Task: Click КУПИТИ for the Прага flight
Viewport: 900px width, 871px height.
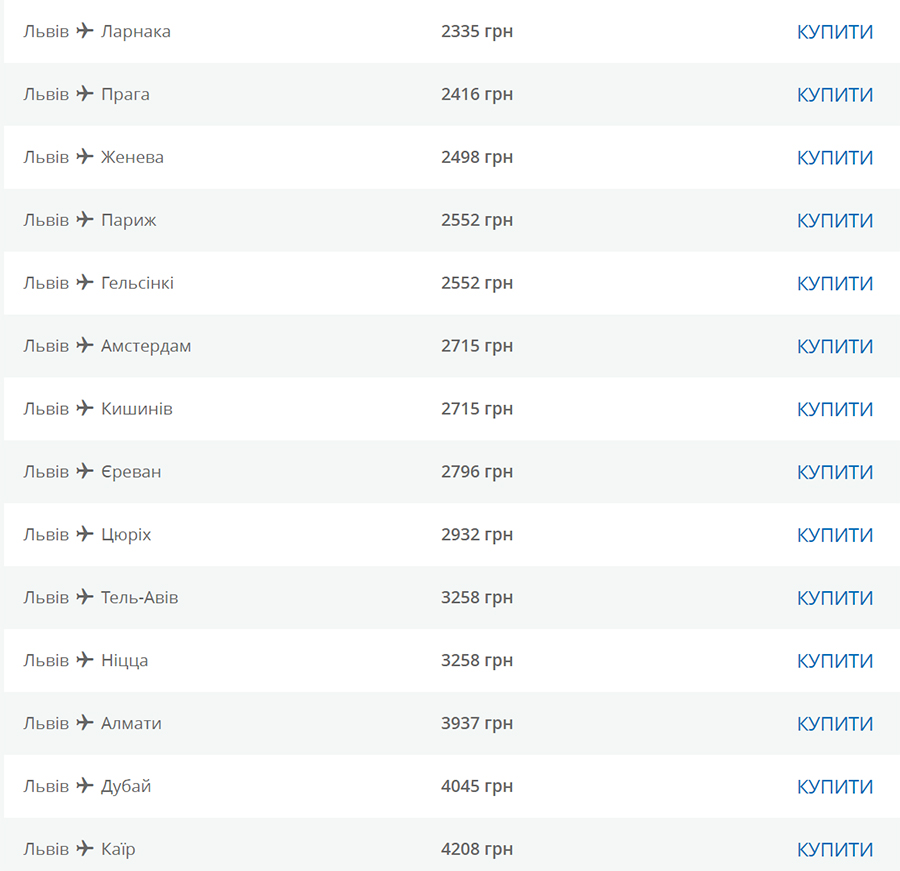Action: (835, 95)
